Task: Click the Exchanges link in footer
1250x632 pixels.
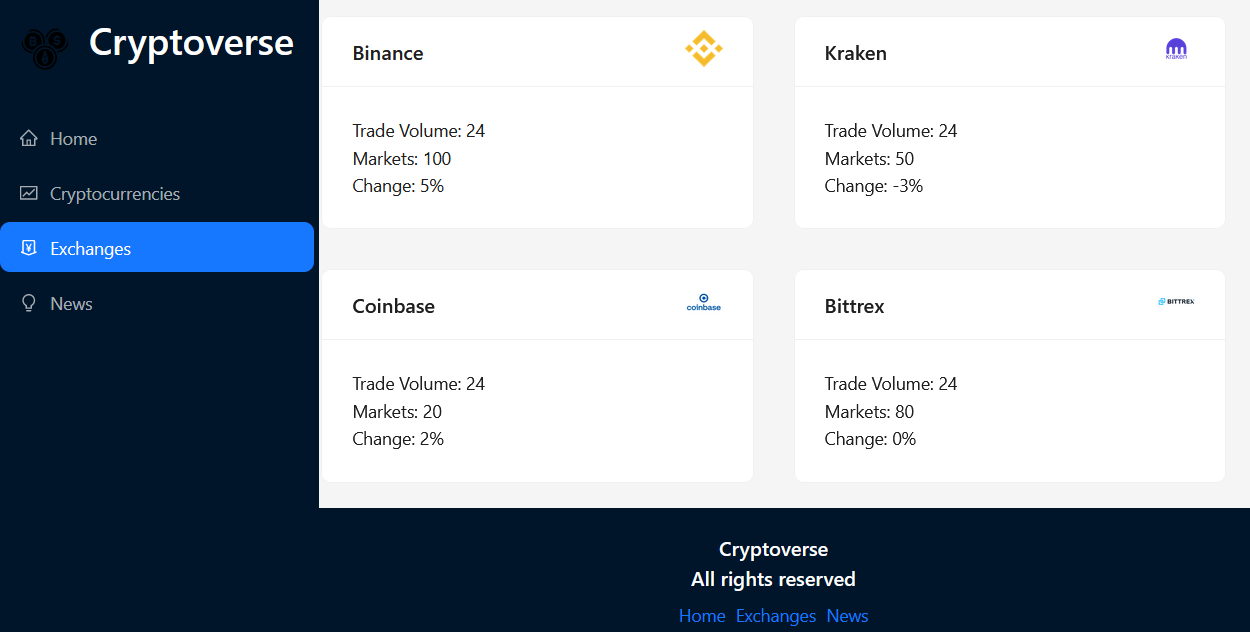Action: tap(776, 616)
